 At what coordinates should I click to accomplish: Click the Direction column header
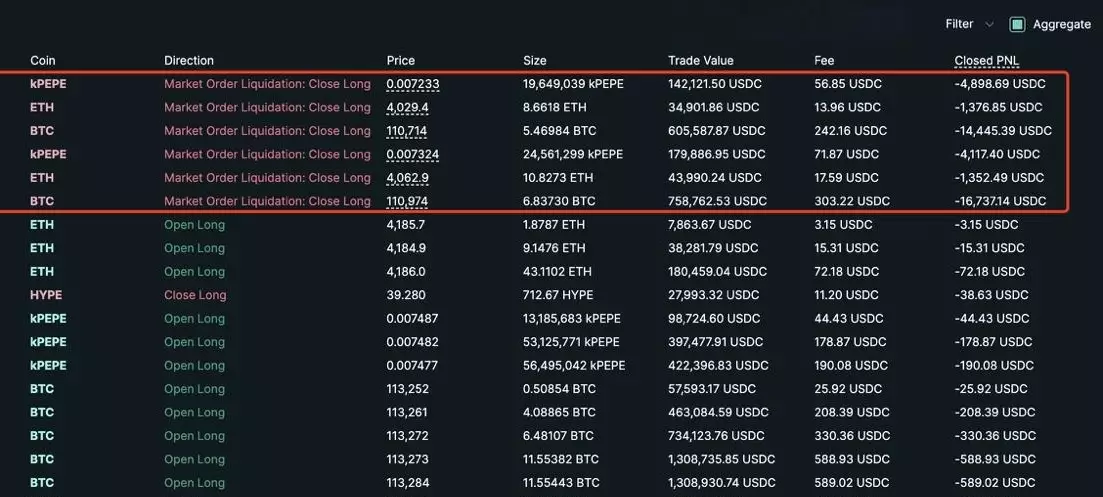click(x=189, y=61)
